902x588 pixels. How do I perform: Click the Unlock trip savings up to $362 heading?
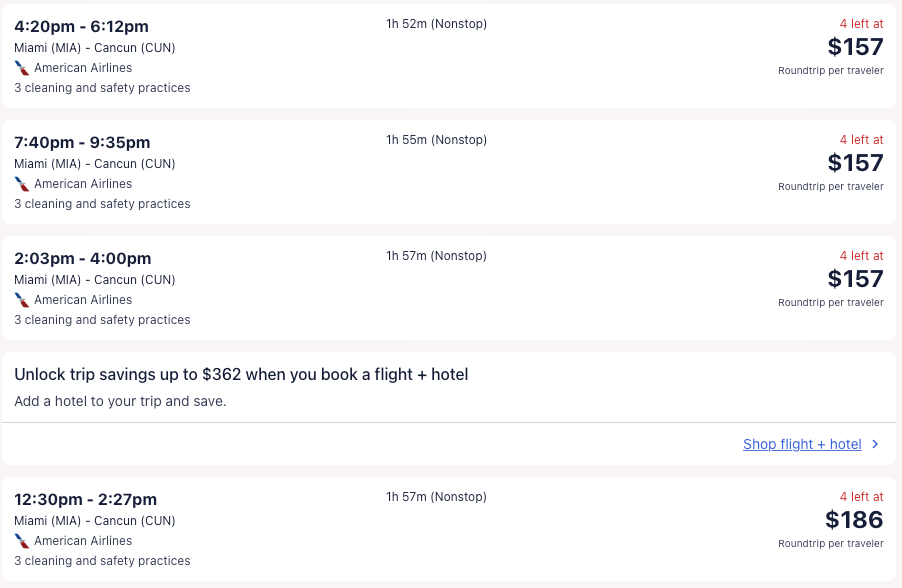(241, 374)
